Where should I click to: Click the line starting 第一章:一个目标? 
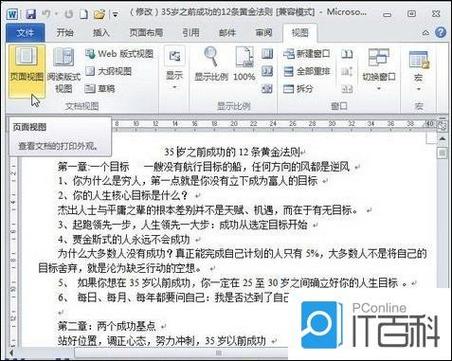[x=203, y=166]
